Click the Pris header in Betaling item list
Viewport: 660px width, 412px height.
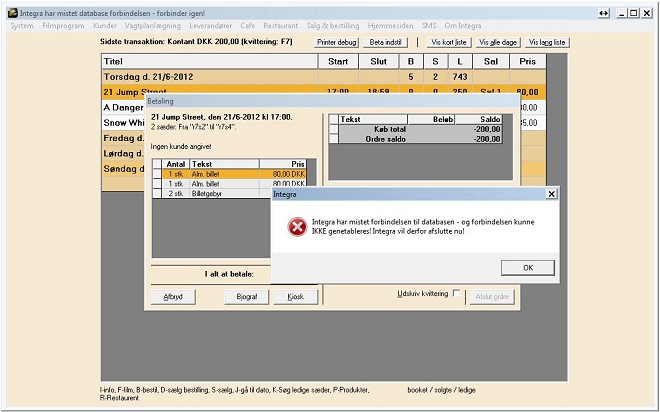pyautogui.click(x=283, y=164)
